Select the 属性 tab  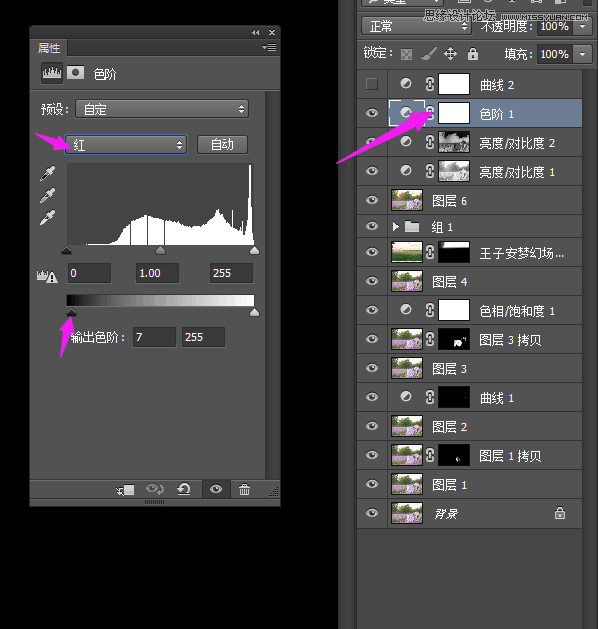49,48
